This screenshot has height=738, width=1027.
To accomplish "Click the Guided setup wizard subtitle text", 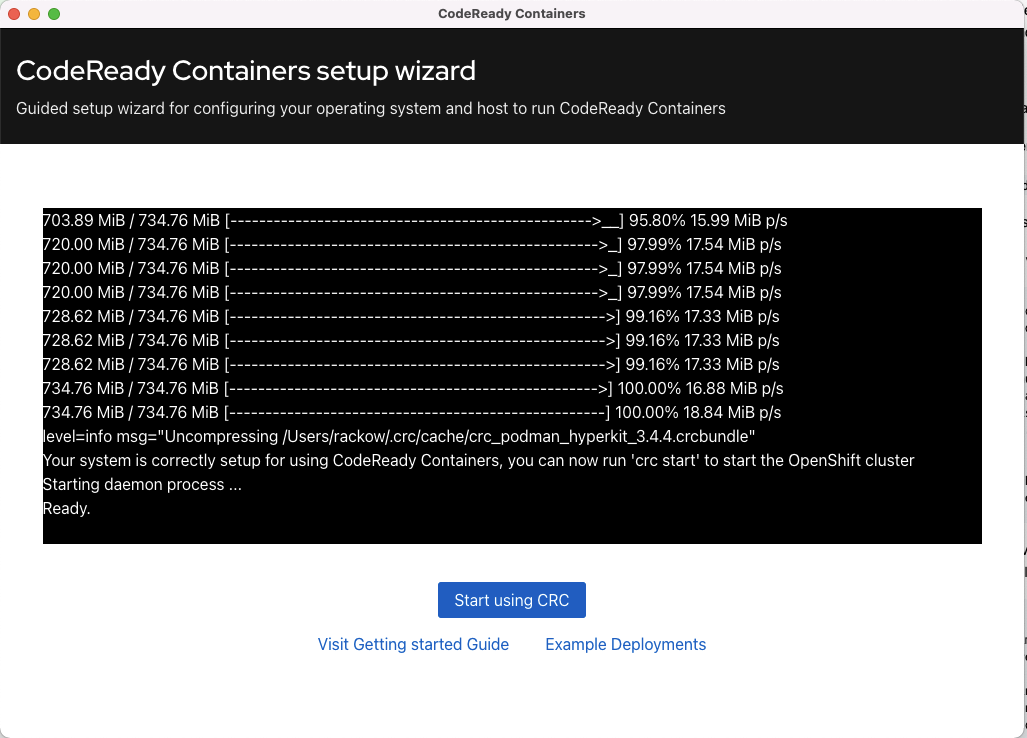I will click(x=371, y=108).
